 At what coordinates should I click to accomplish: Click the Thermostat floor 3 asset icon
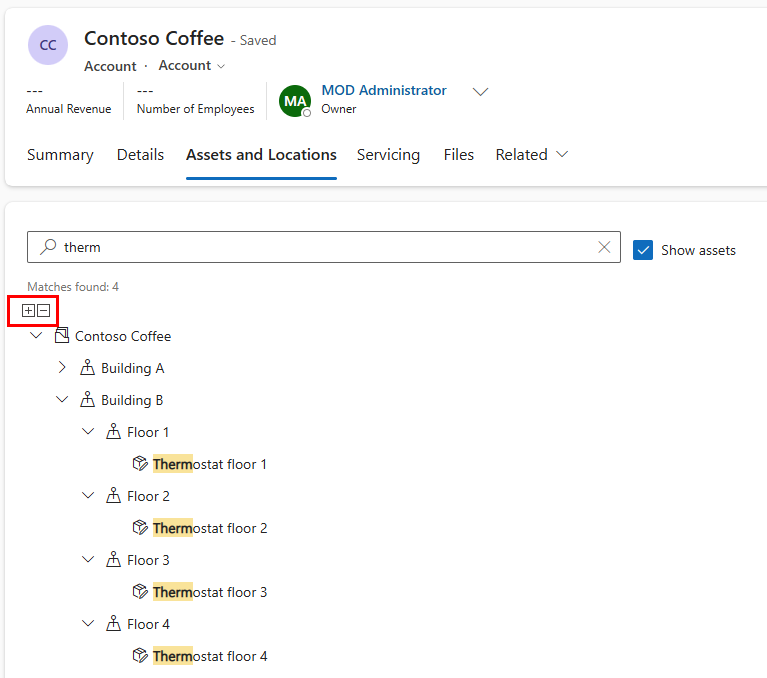coord(140,591)
